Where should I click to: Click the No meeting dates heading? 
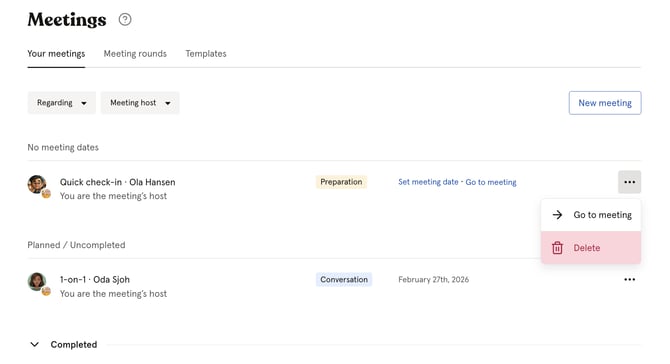click(x=63, y=147)
